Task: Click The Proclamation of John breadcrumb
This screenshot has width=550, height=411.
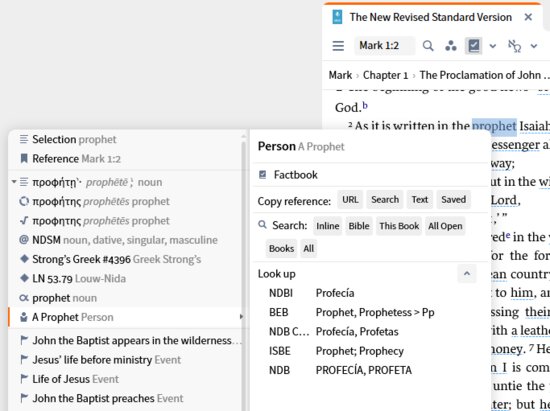Action: coord(484,75)
